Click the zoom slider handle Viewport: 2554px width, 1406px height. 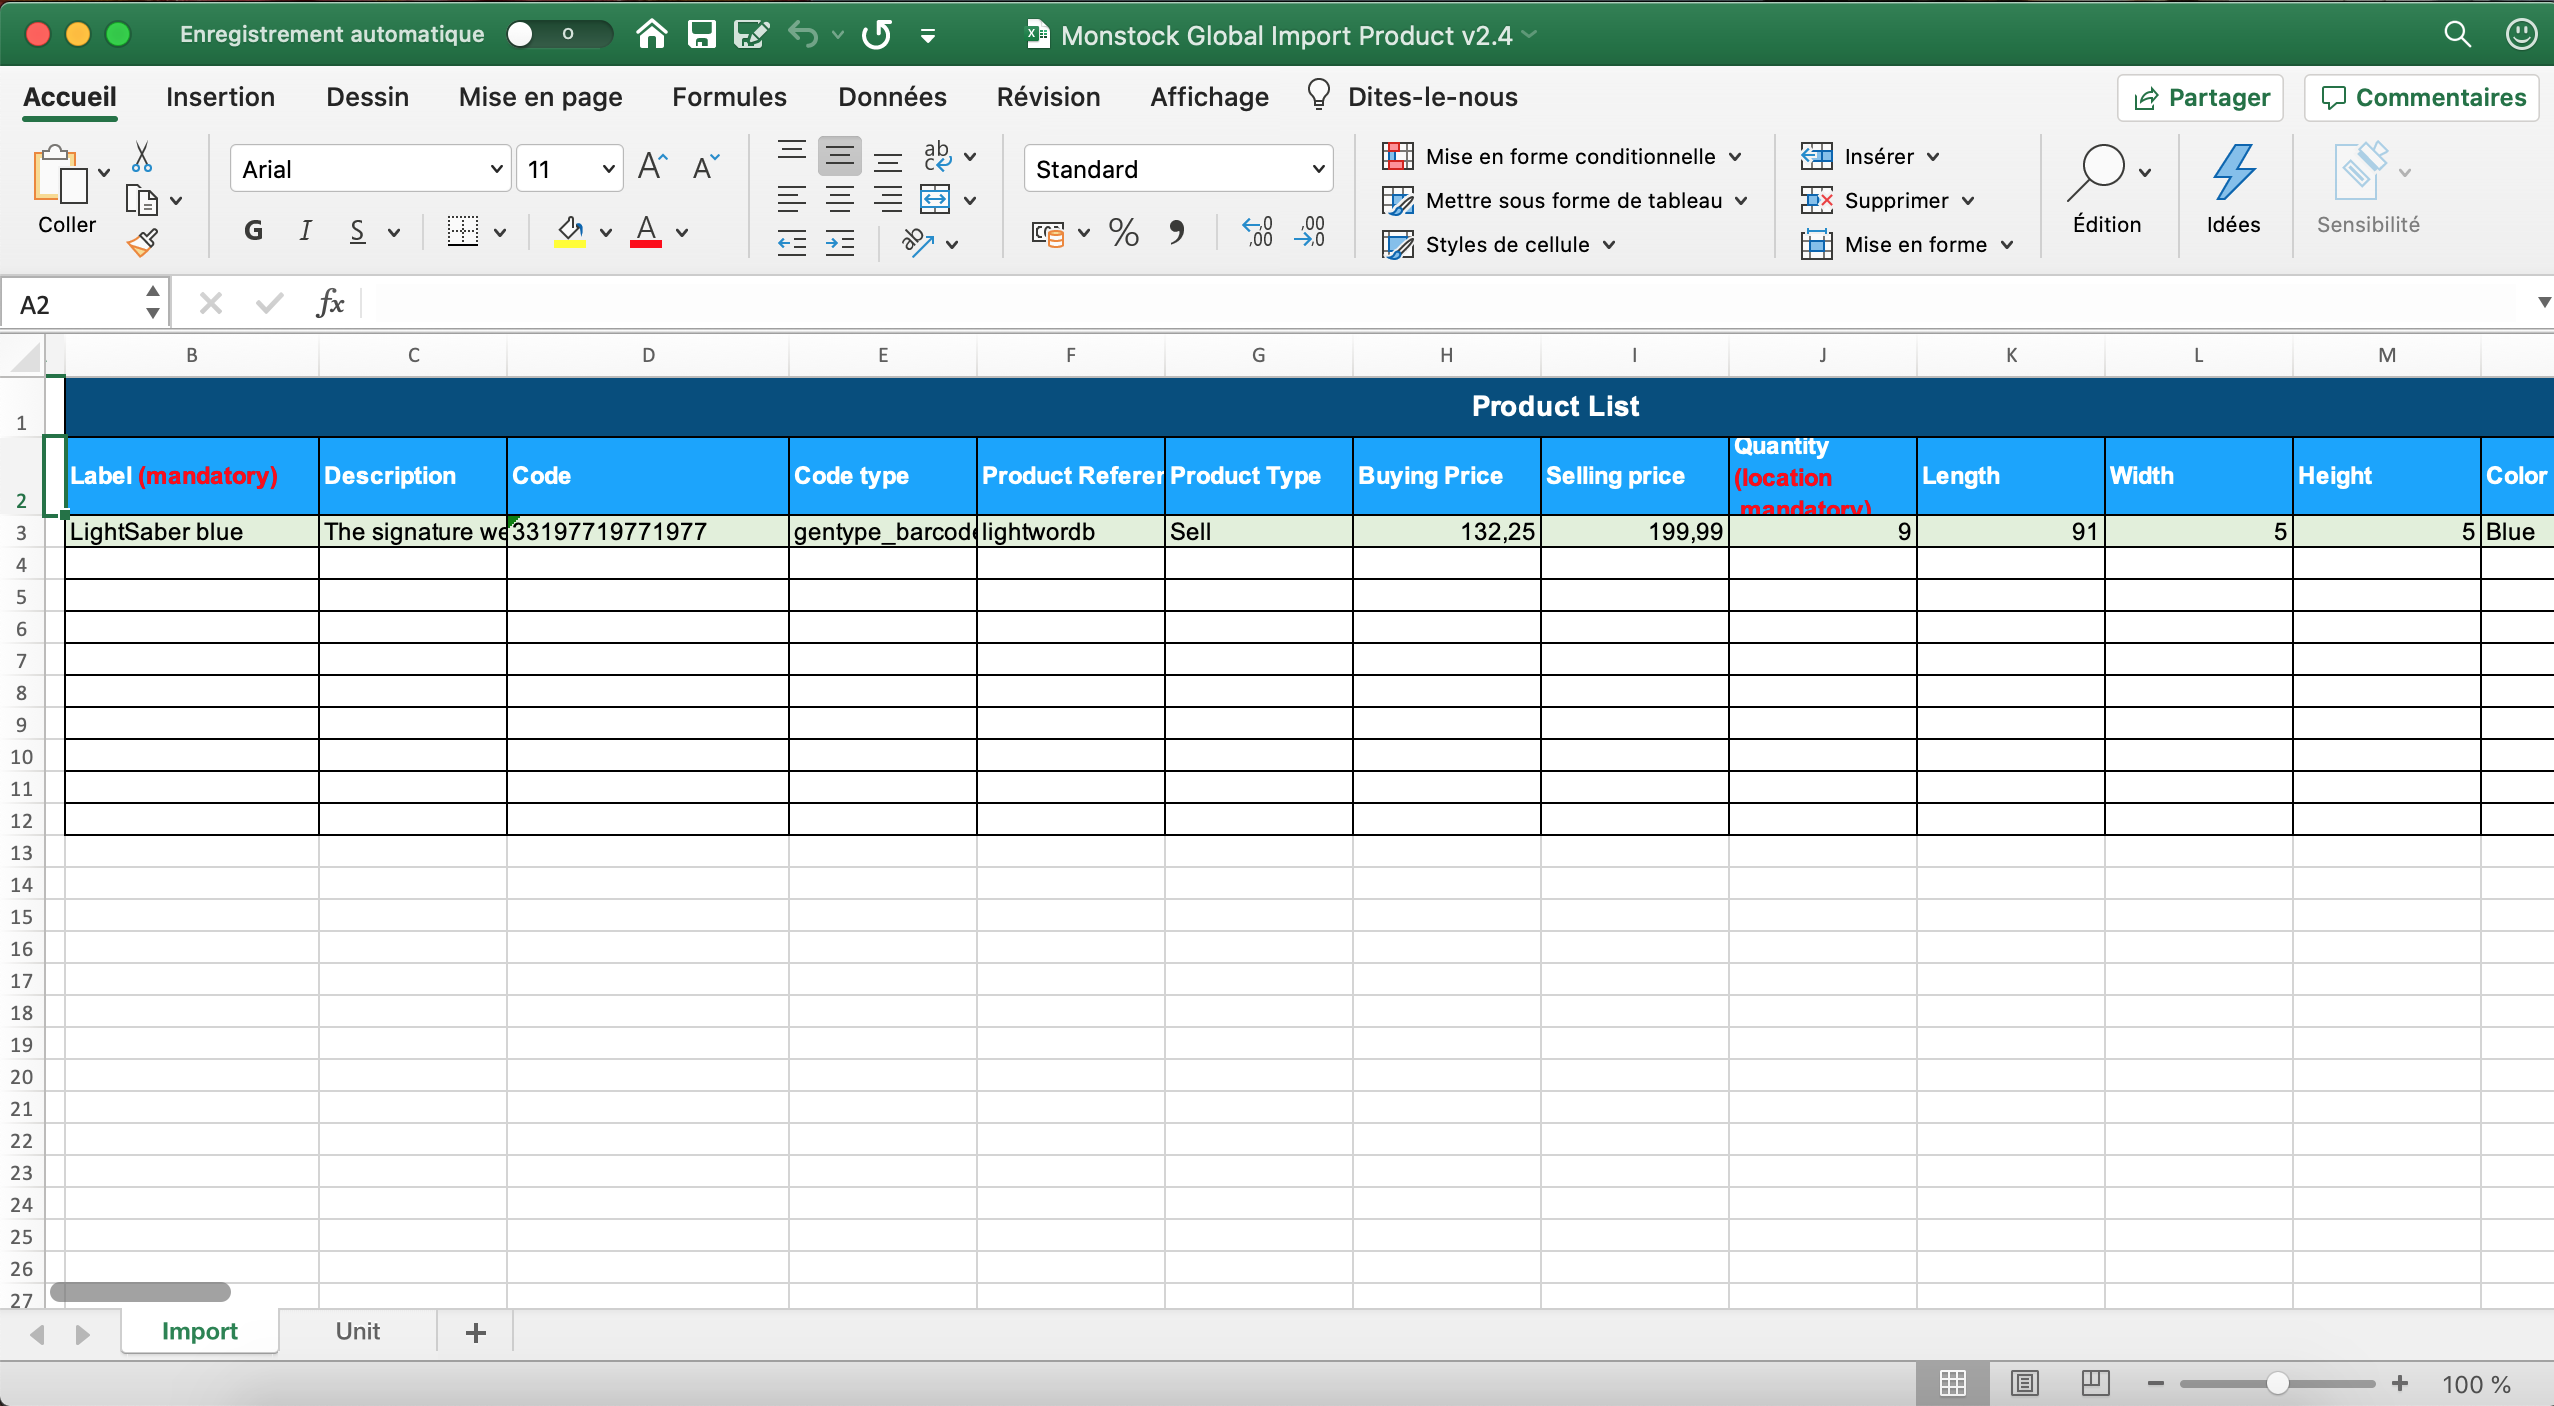(x=2277, y=1383)
